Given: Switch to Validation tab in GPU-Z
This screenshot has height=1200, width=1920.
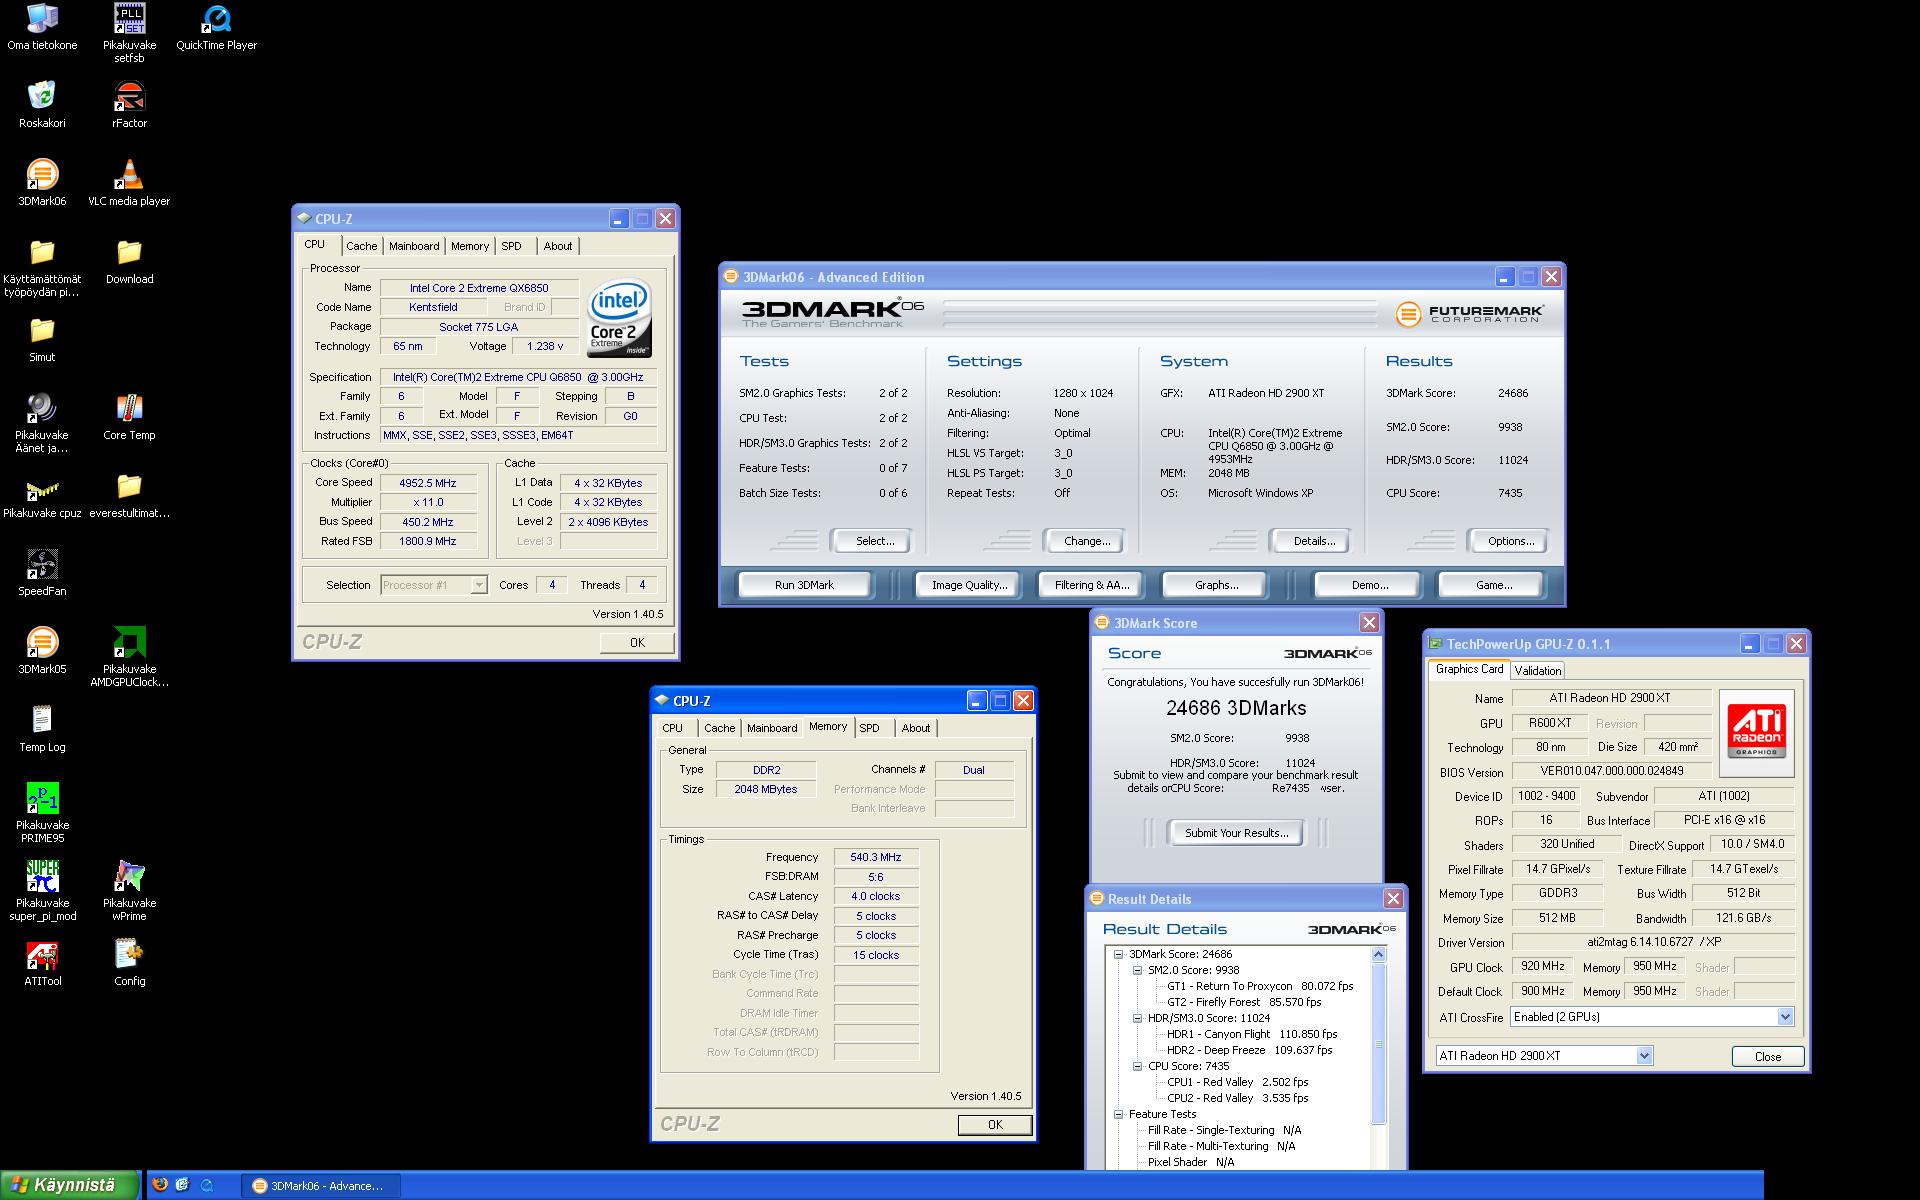Looking at the screenshot, I should (x=1537, y=671).
